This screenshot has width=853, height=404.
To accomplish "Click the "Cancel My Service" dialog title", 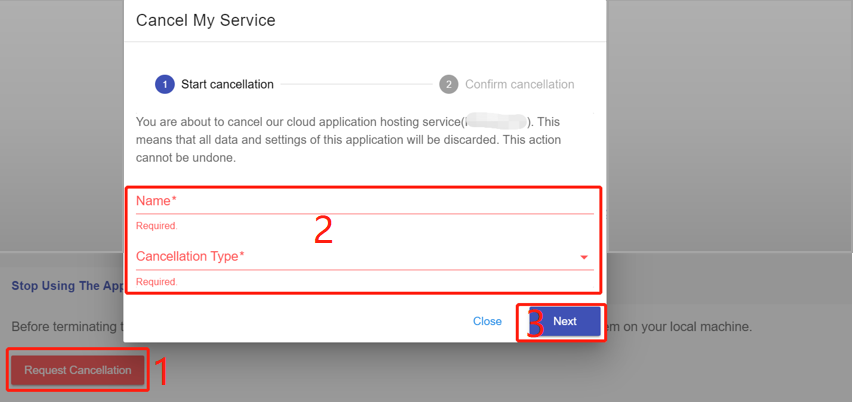I will (x=205, y=20).
